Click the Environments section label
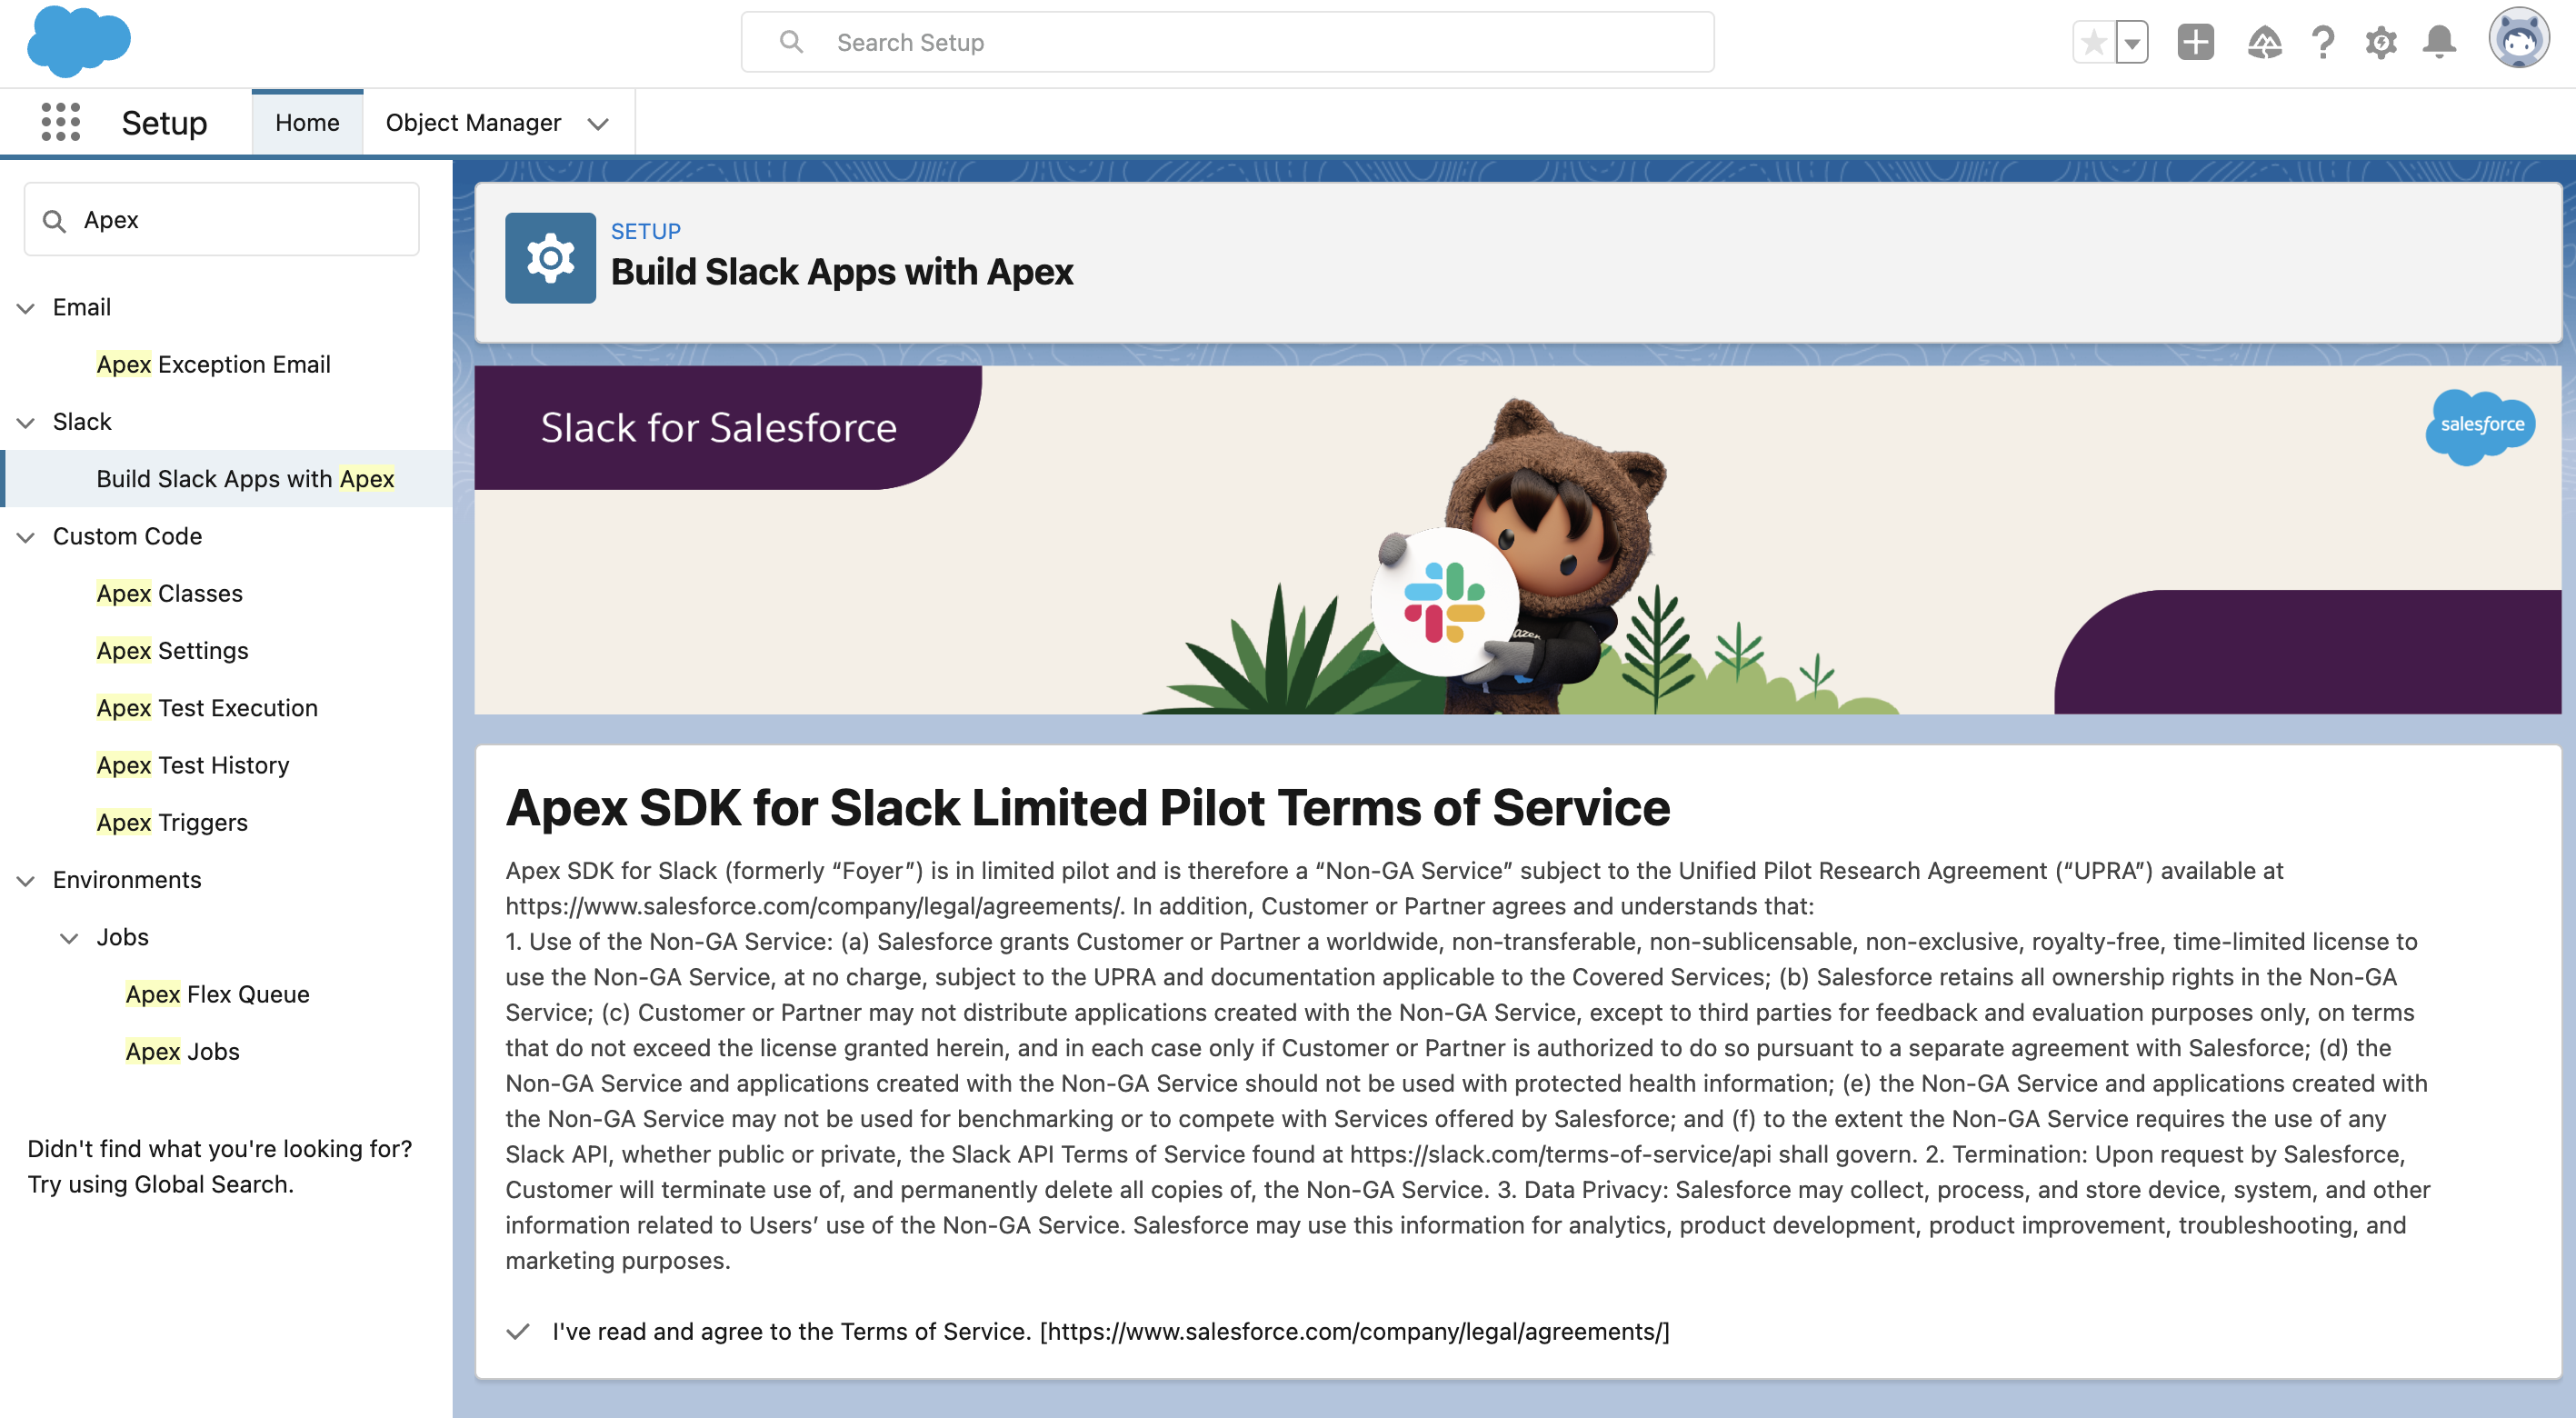The image size is (2576, 1418). pos(127,879)
